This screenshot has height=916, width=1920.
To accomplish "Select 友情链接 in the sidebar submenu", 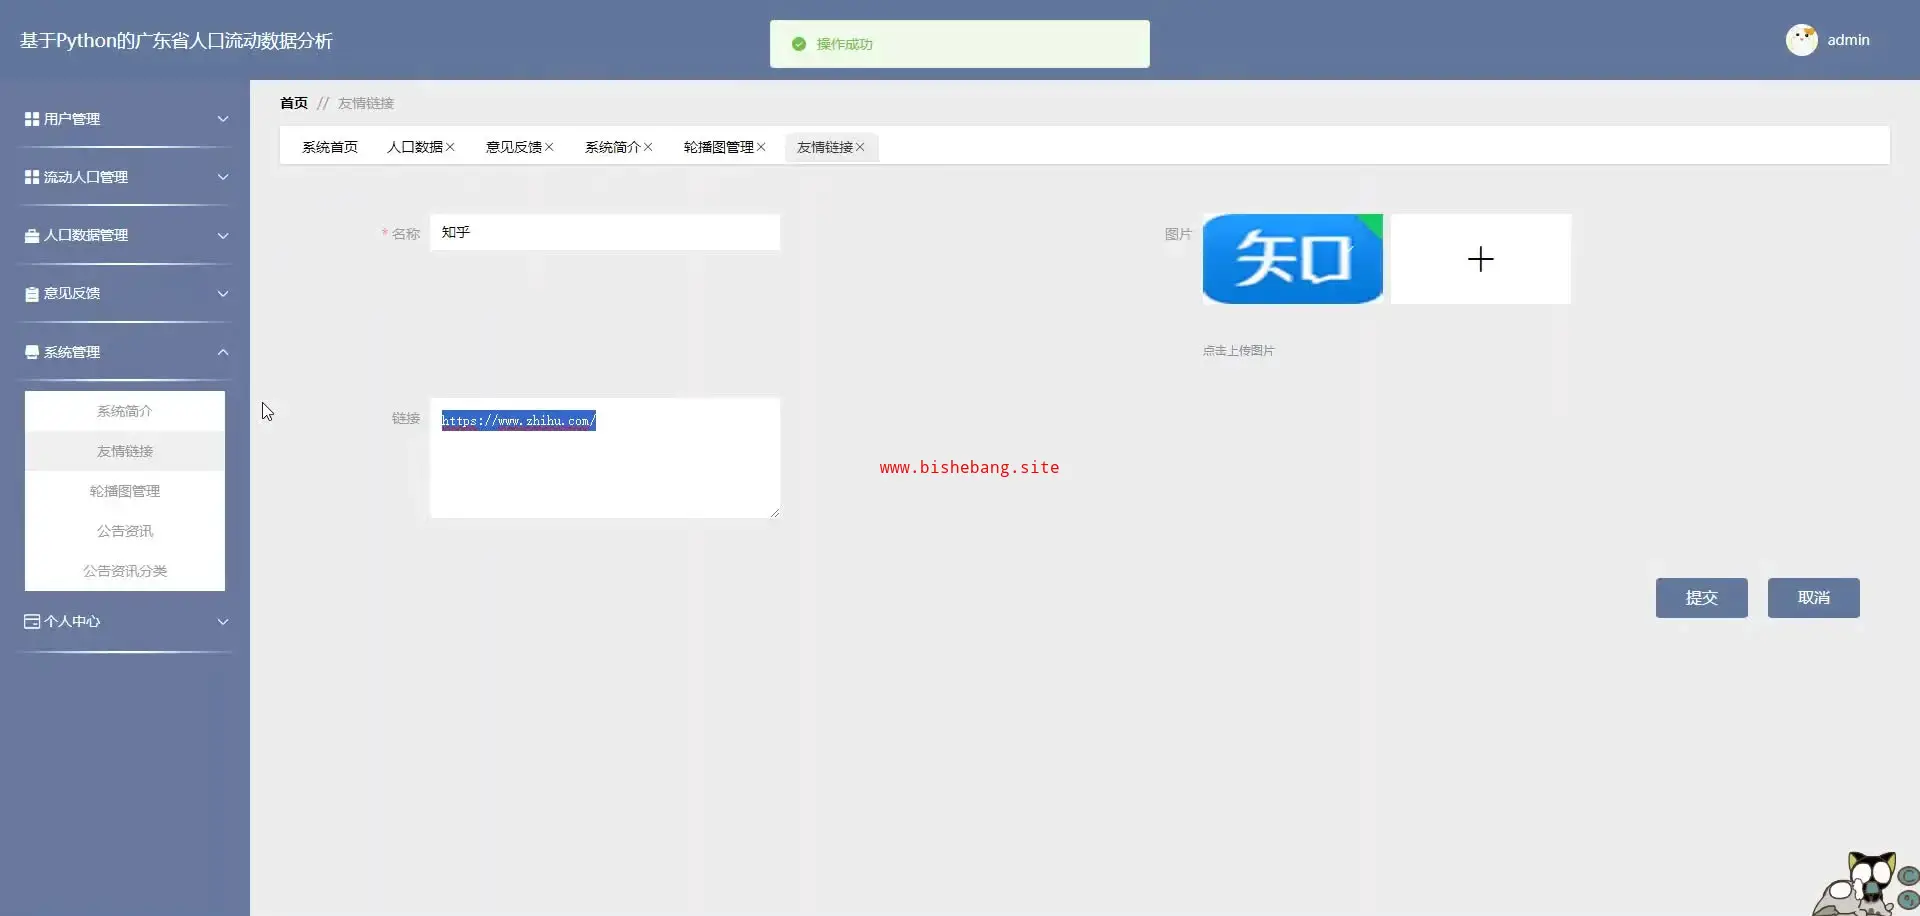I will pos(125,451).
